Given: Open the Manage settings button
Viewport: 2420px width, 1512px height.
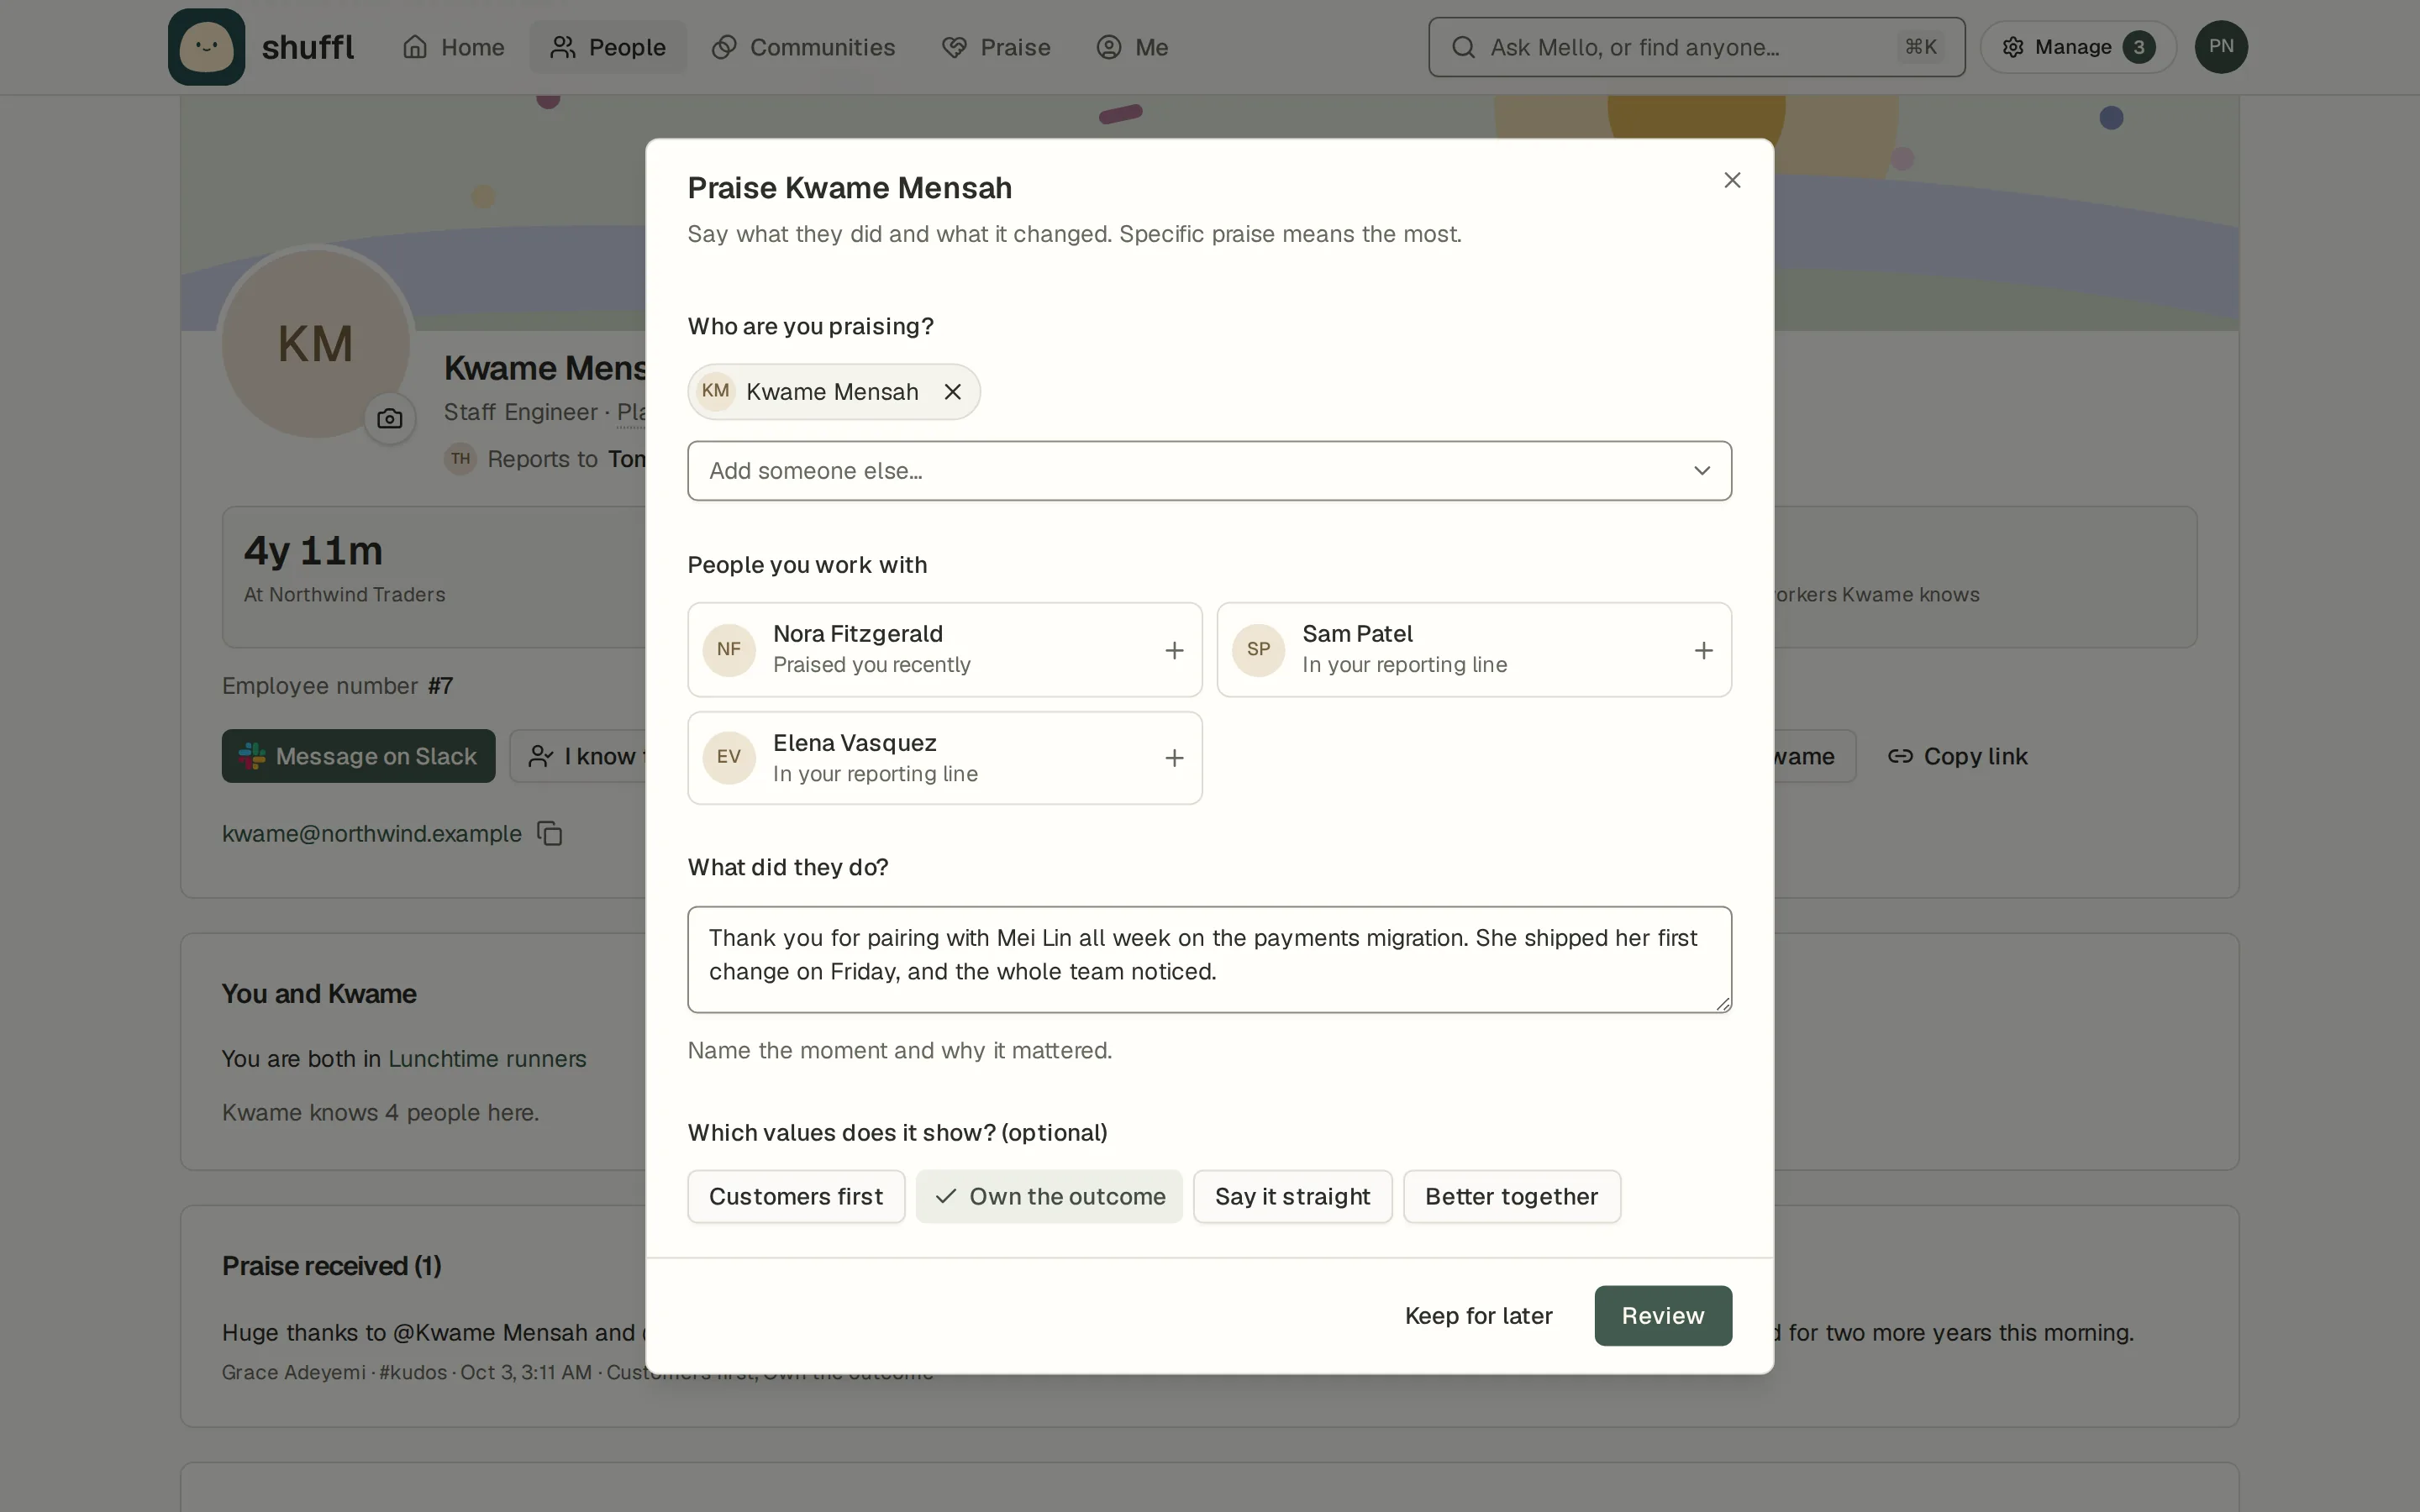Looking at the screenshot, I should [x=2078, y=47].
